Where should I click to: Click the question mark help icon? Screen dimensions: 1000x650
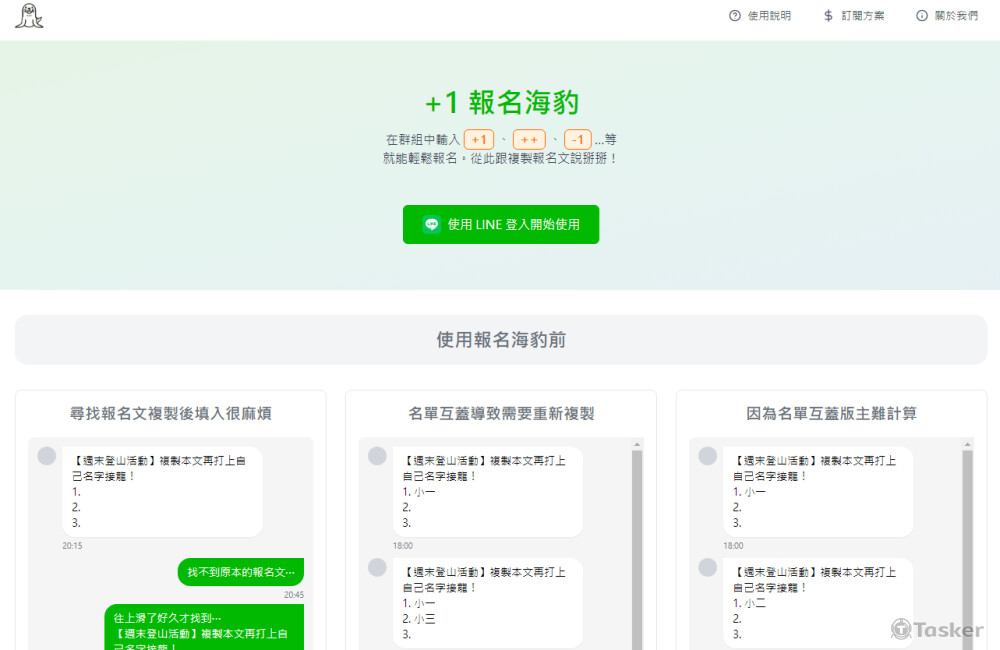point(735,16)
